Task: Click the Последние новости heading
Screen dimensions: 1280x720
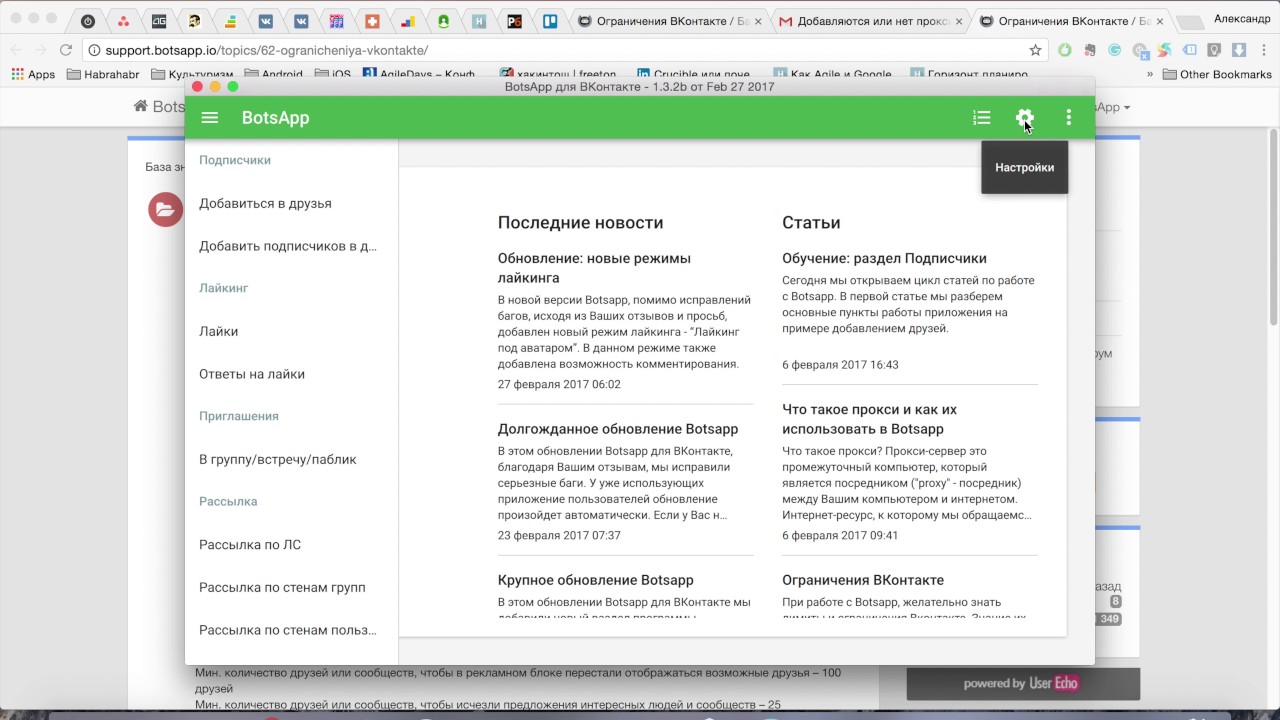Action: point(580,223)
